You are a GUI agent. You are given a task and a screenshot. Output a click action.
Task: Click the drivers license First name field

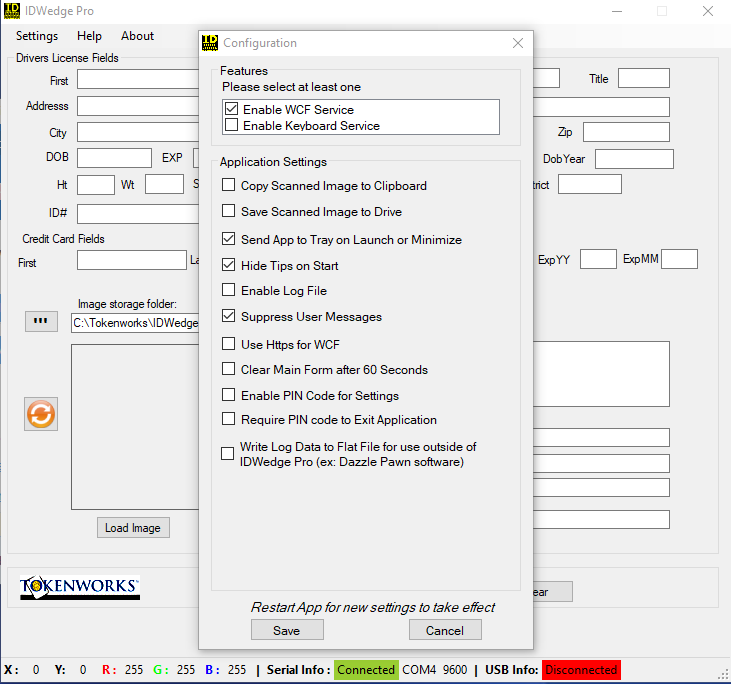pyautogui.click(x=138, y=79)
